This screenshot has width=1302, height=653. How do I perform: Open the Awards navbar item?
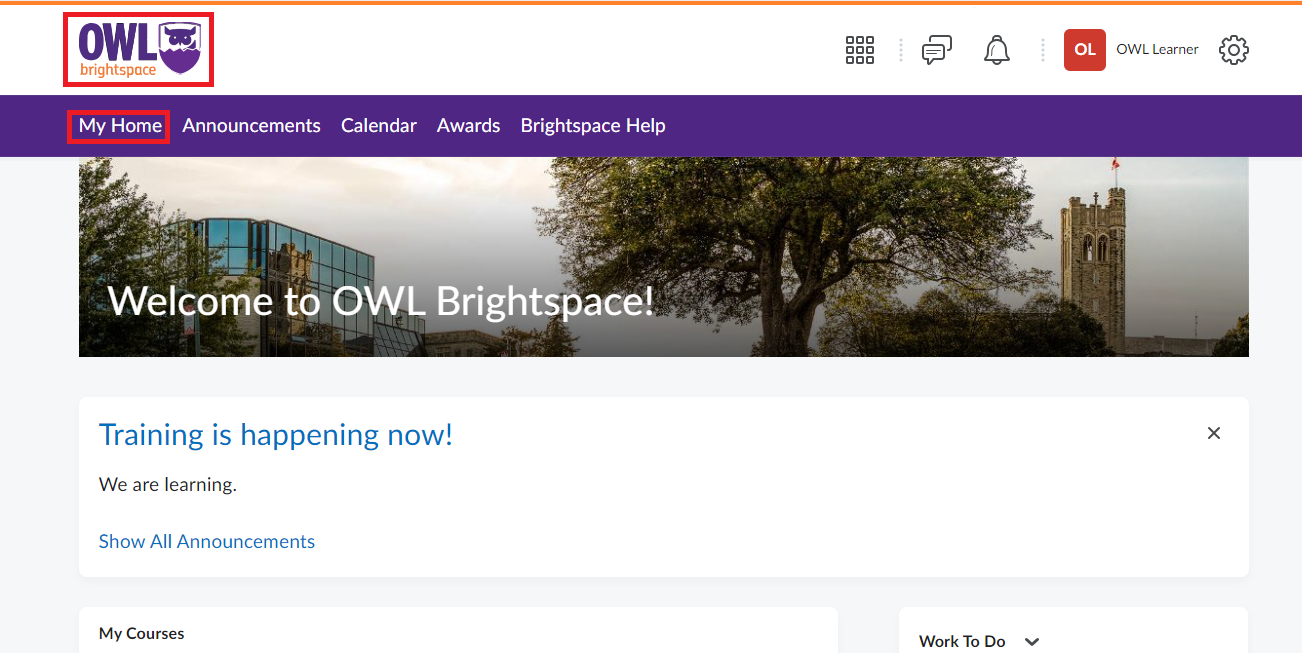point(468,126)
